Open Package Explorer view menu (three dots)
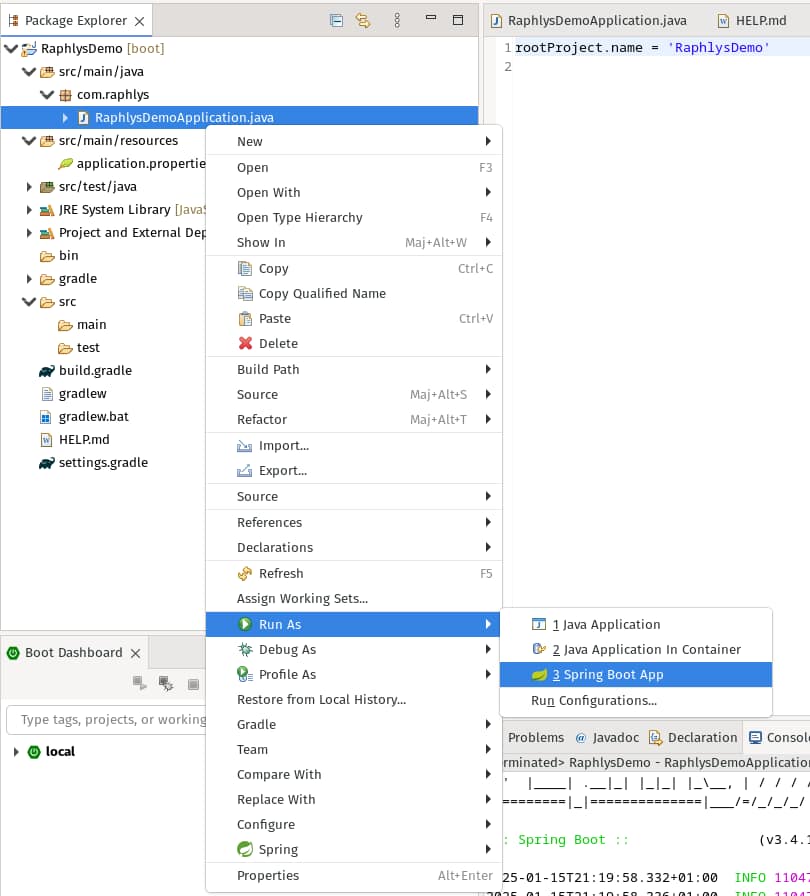This screenshot has width=810, height=896. (x=397, y=20)
